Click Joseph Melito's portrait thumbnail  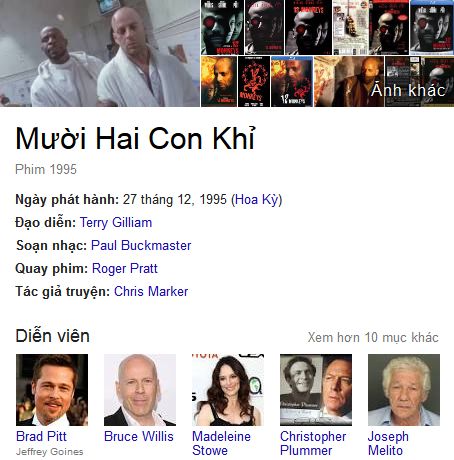coord(404,390)
